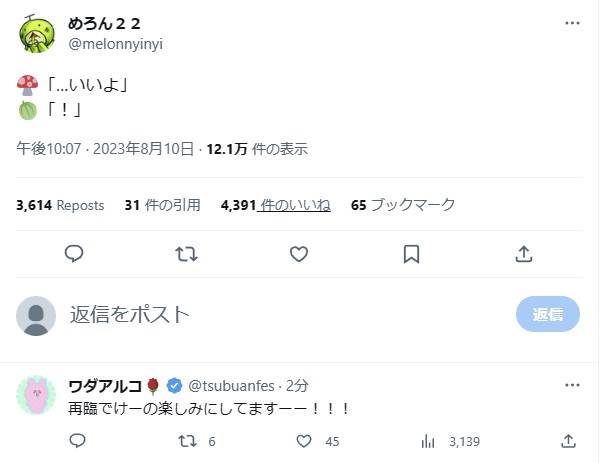Open the 4,391 件のいいね likes list
This screenshot has width=604, height=463.
[275, 205]
